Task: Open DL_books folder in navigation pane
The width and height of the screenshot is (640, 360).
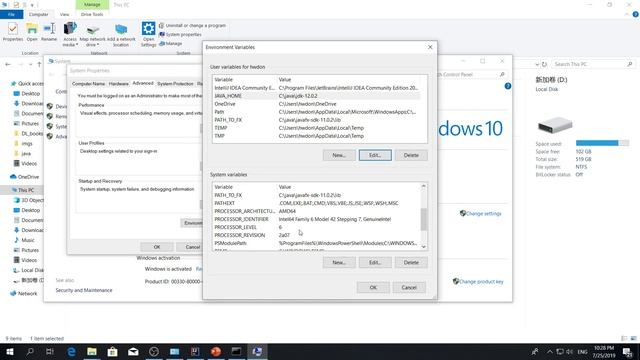Action: tap(28, 133)
